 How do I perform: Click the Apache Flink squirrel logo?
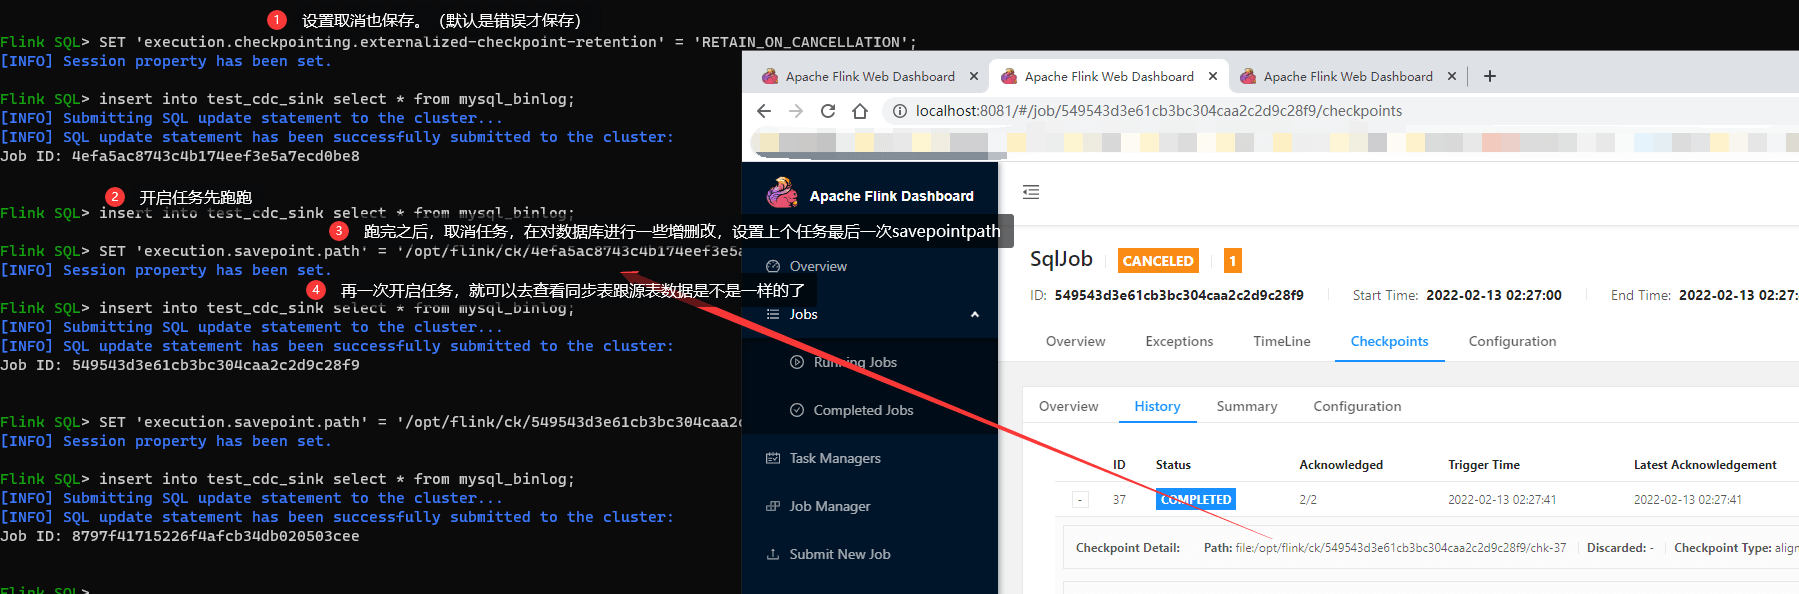click(782, 193)
